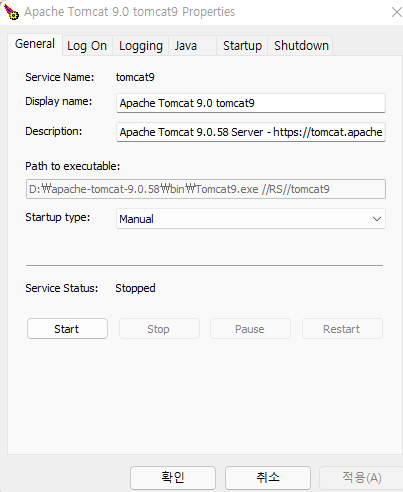
Task: Click the Path to executable field
Action: click(206, 189)
